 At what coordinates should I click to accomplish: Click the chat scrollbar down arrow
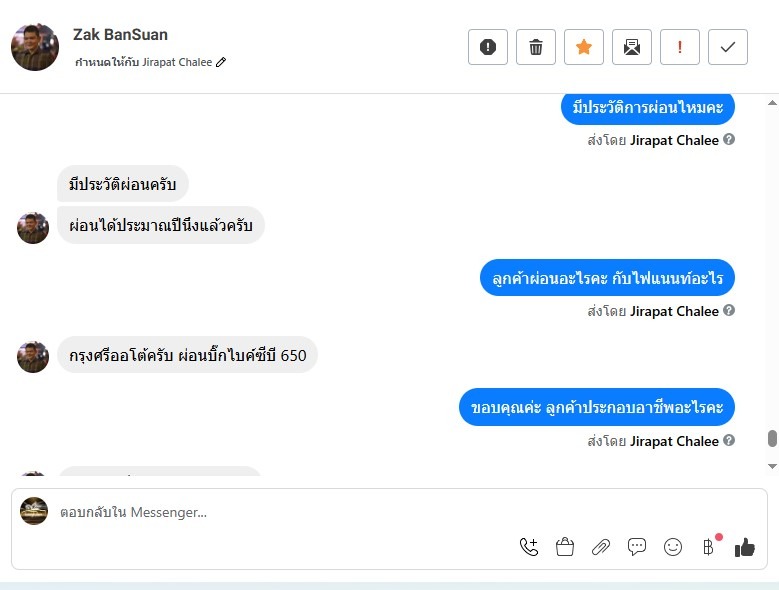tap(771, 466)
